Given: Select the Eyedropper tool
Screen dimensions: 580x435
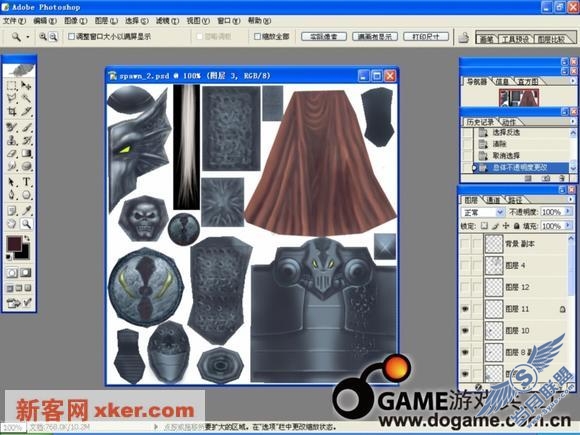Looking at the screenshot, I should [26, 211].
